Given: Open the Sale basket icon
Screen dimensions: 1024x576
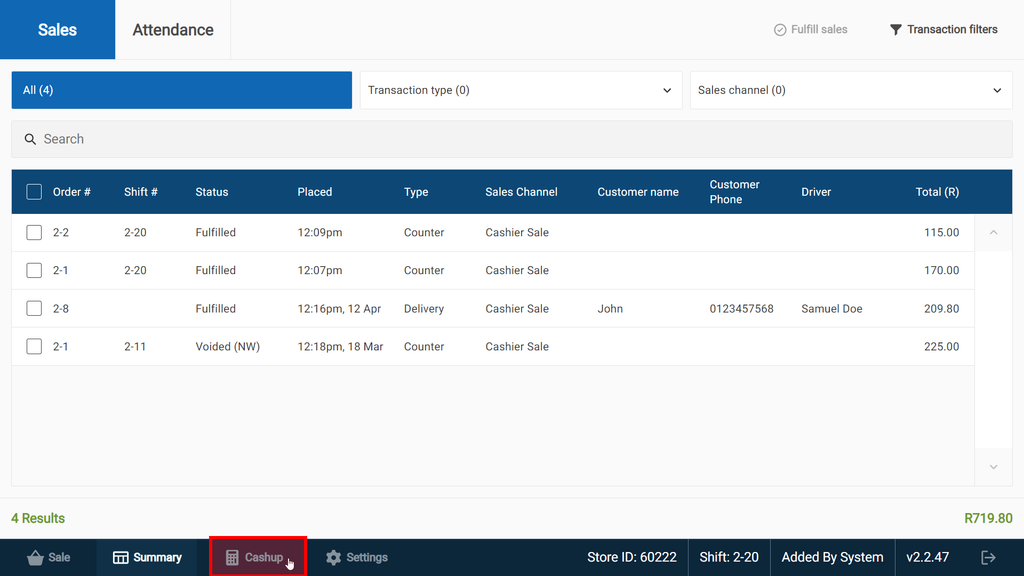Looking at the screenshot, I should 35,558.
